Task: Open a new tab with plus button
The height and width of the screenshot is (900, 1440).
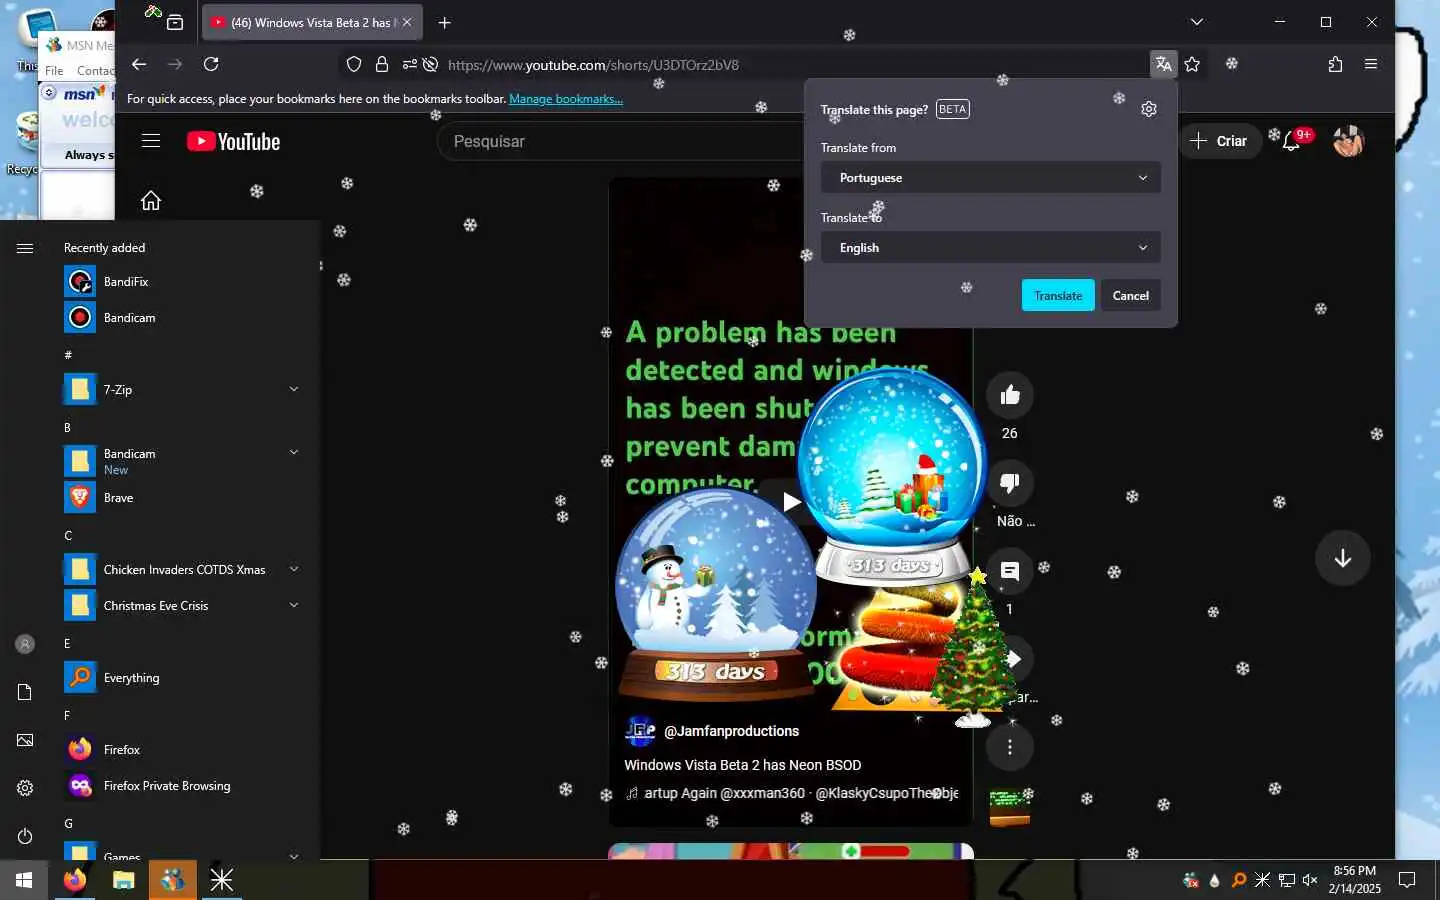Action: pyautogui.click(x=445, y=22)
